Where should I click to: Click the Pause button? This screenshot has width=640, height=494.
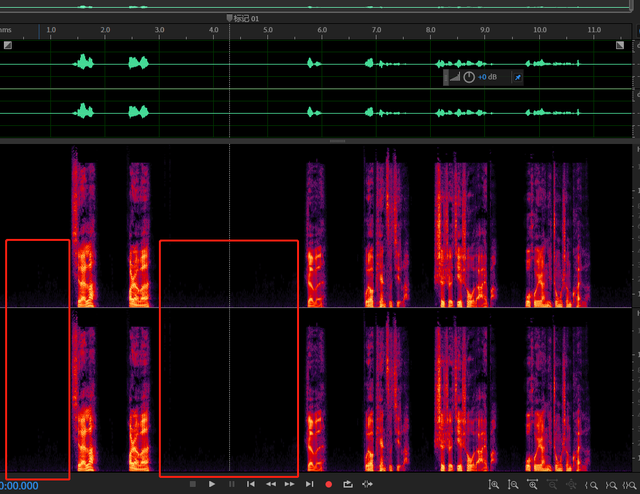tap(231, 484)
